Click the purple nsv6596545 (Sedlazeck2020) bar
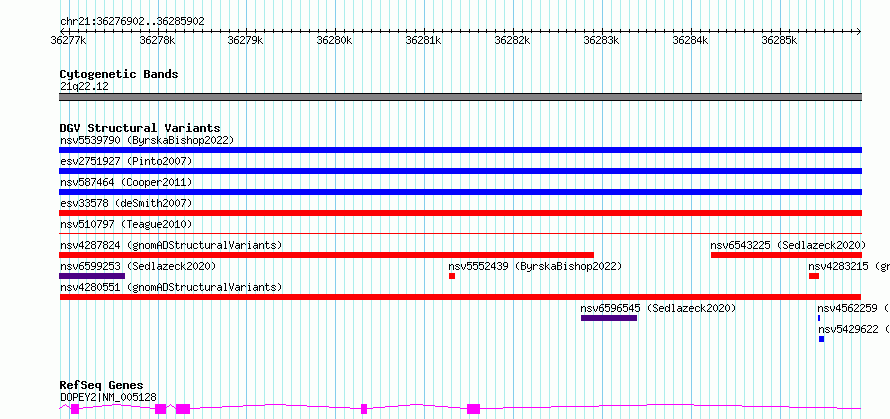890x419 pixels. tap(609, 318)
